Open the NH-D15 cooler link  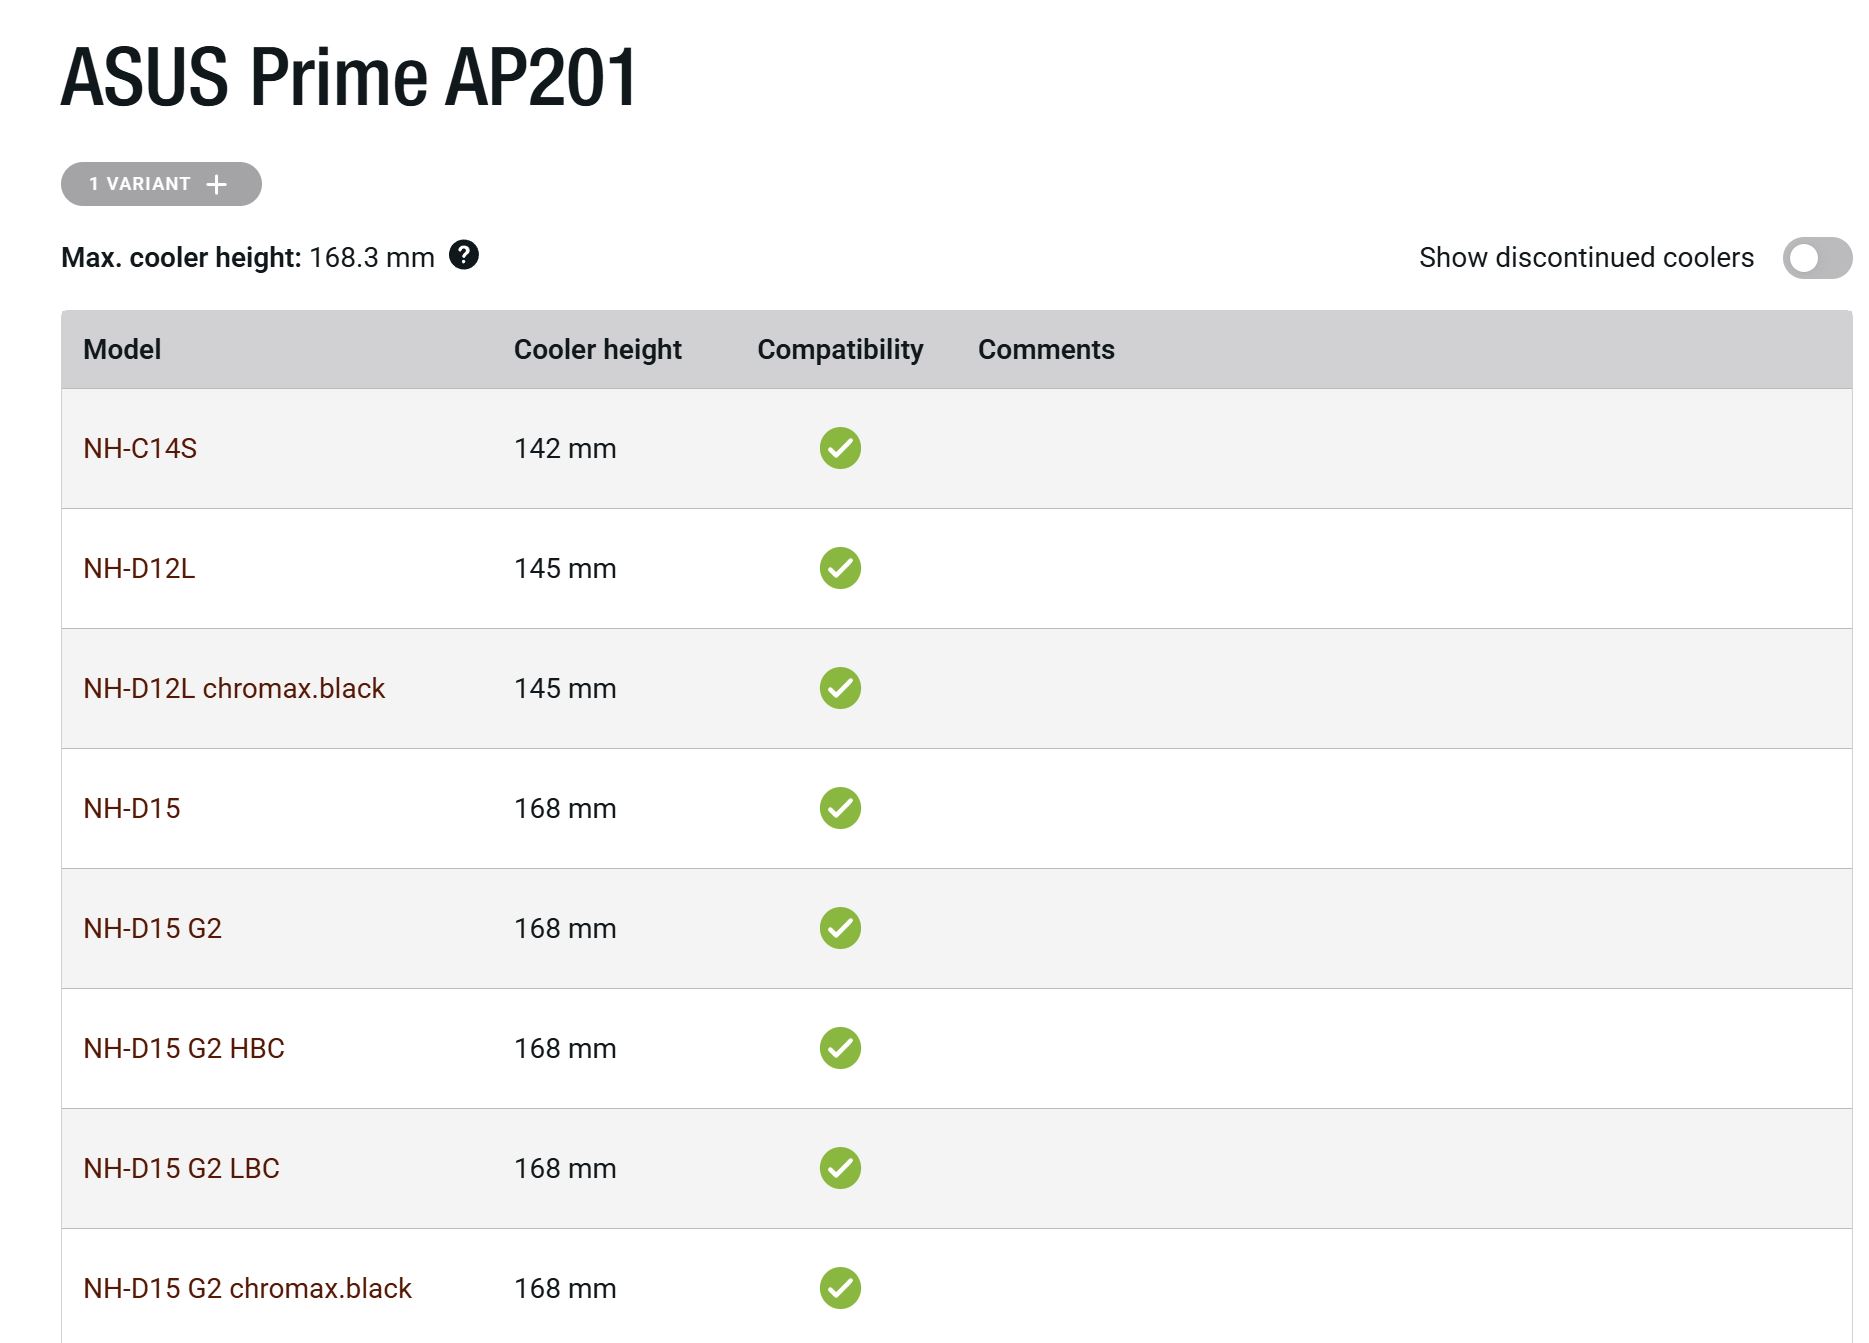tap(132, 808)
